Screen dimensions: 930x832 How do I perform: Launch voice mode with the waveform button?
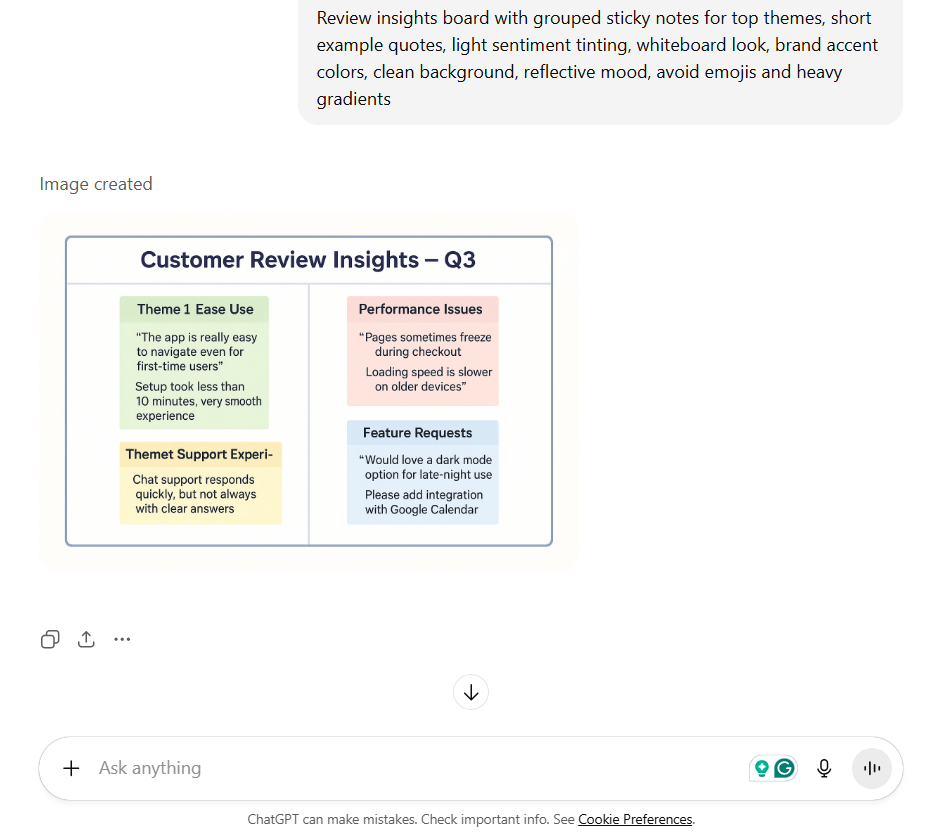[x=872, y=768]
